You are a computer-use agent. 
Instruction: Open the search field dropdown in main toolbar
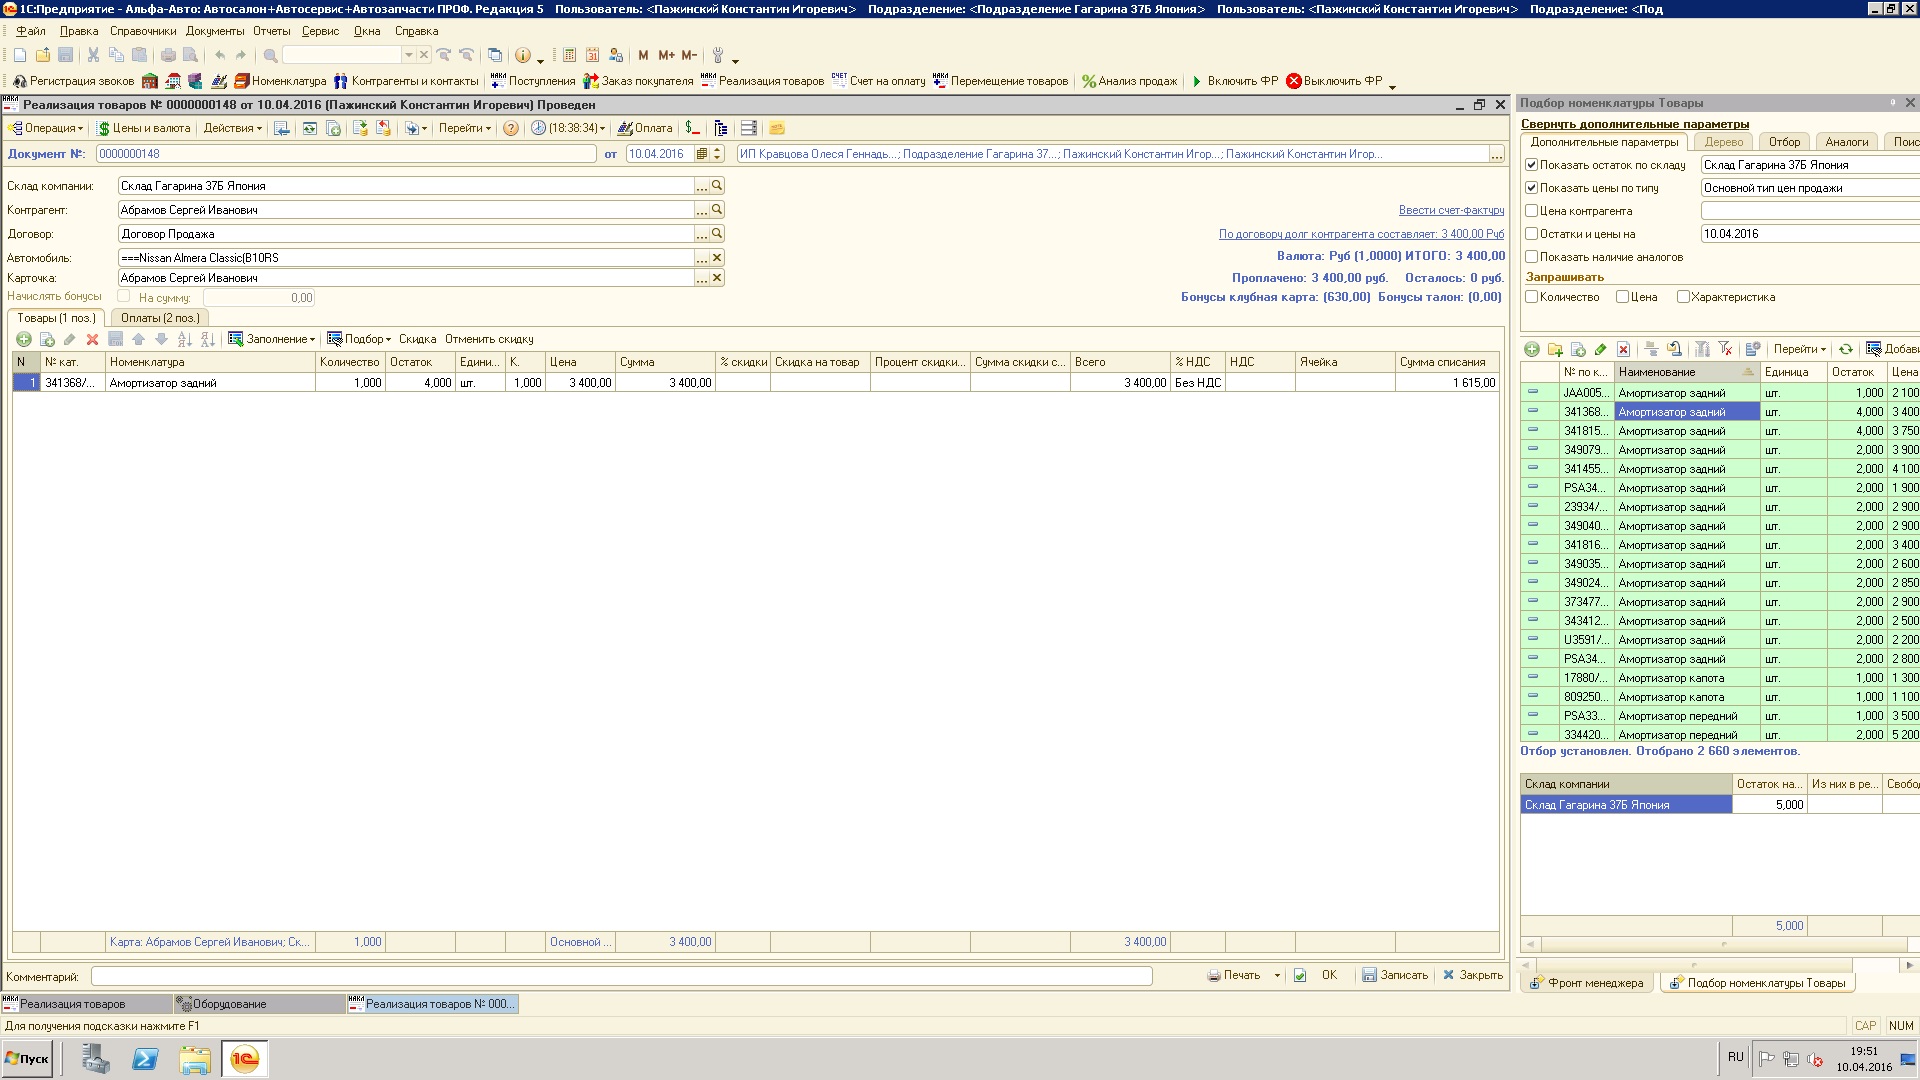pos(408,55)
